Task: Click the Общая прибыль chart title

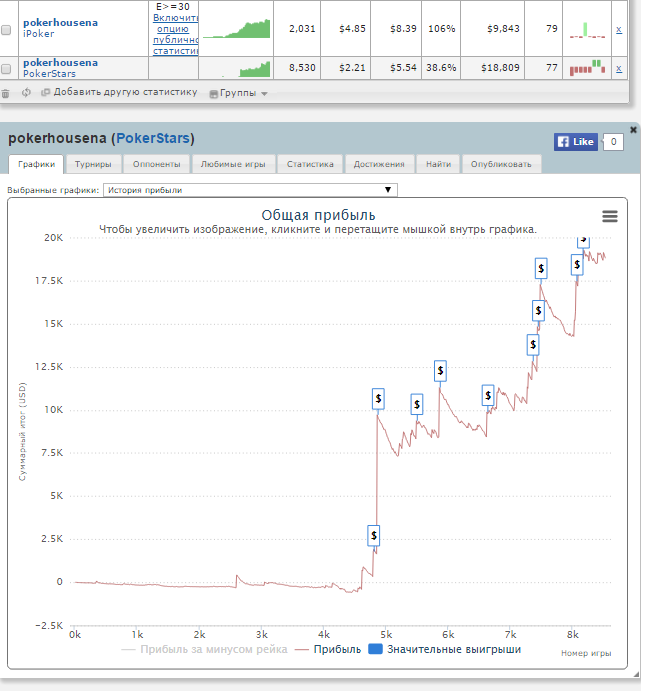Action: pyautogui.click(x=318, y=215)
